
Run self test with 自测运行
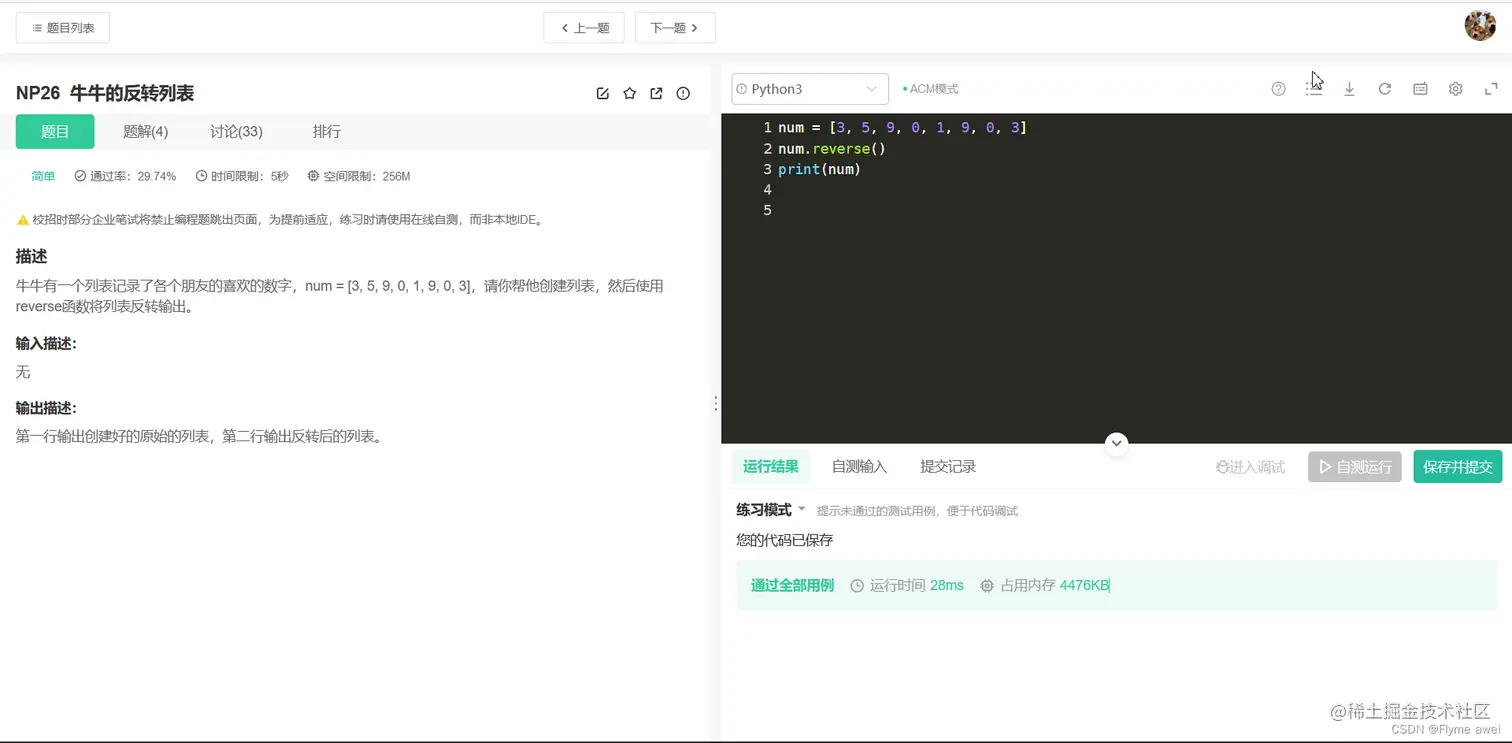(x=1354, y=466)
